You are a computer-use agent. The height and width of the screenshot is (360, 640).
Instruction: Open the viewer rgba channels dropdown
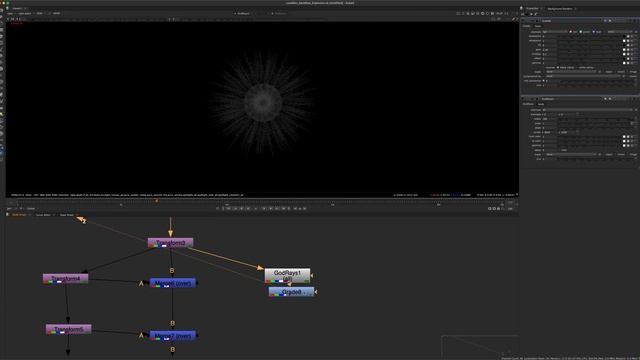click(x=10, y=13)
